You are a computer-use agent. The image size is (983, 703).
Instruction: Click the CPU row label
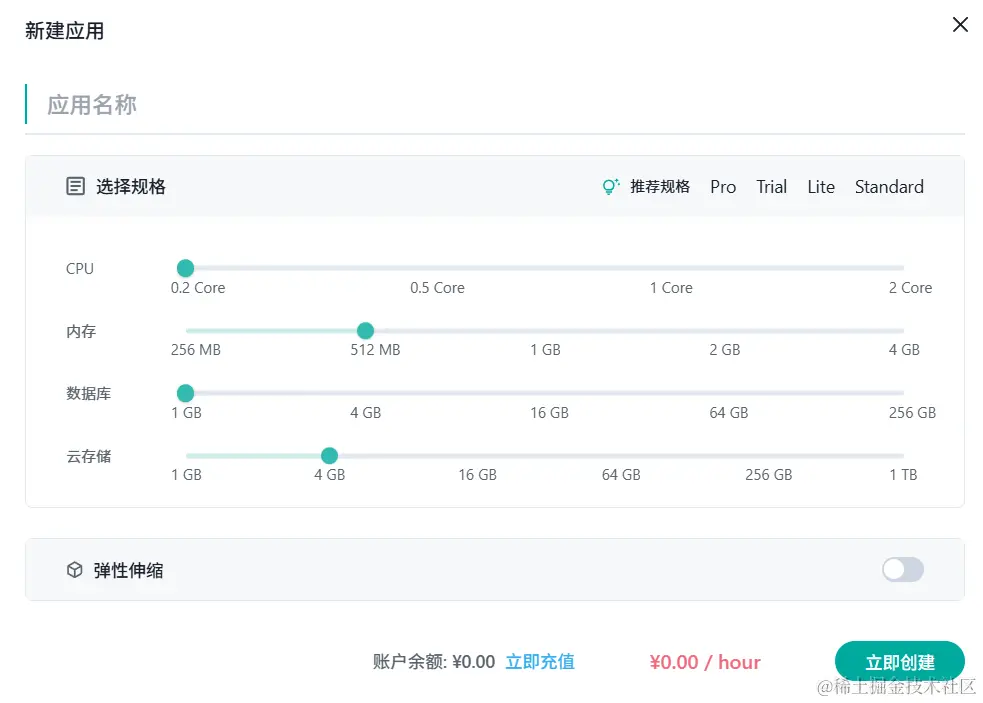pos(80,269)
